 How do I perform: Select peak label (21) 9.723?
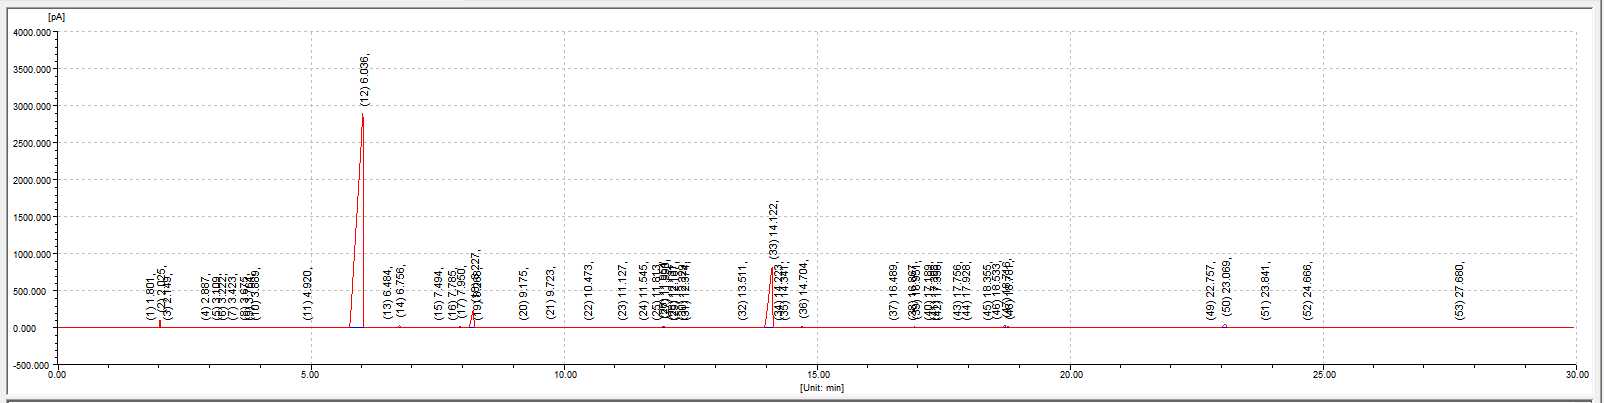point(551,294)
